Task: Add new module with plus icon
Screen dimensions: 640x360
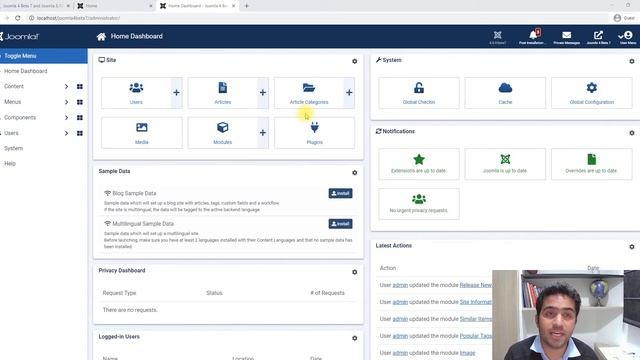Action: pyautogui.click(x=263, y=133)
